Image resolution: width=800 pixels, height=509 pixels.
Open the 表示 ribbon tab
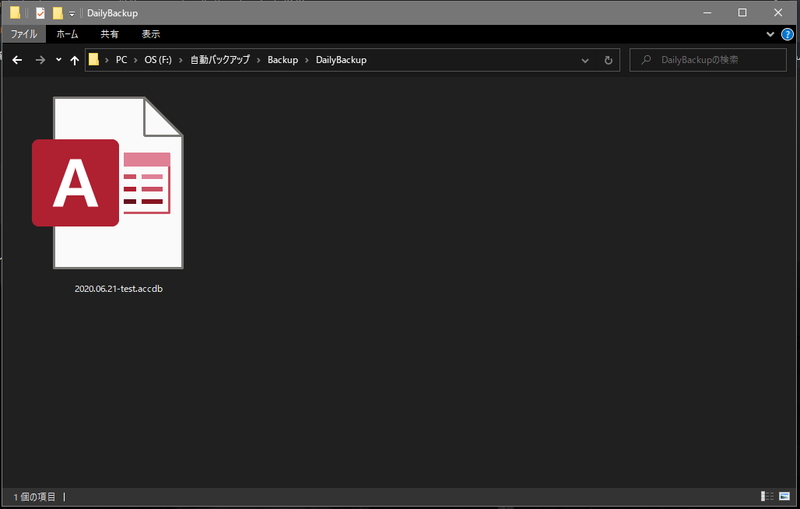click(151, 34)
